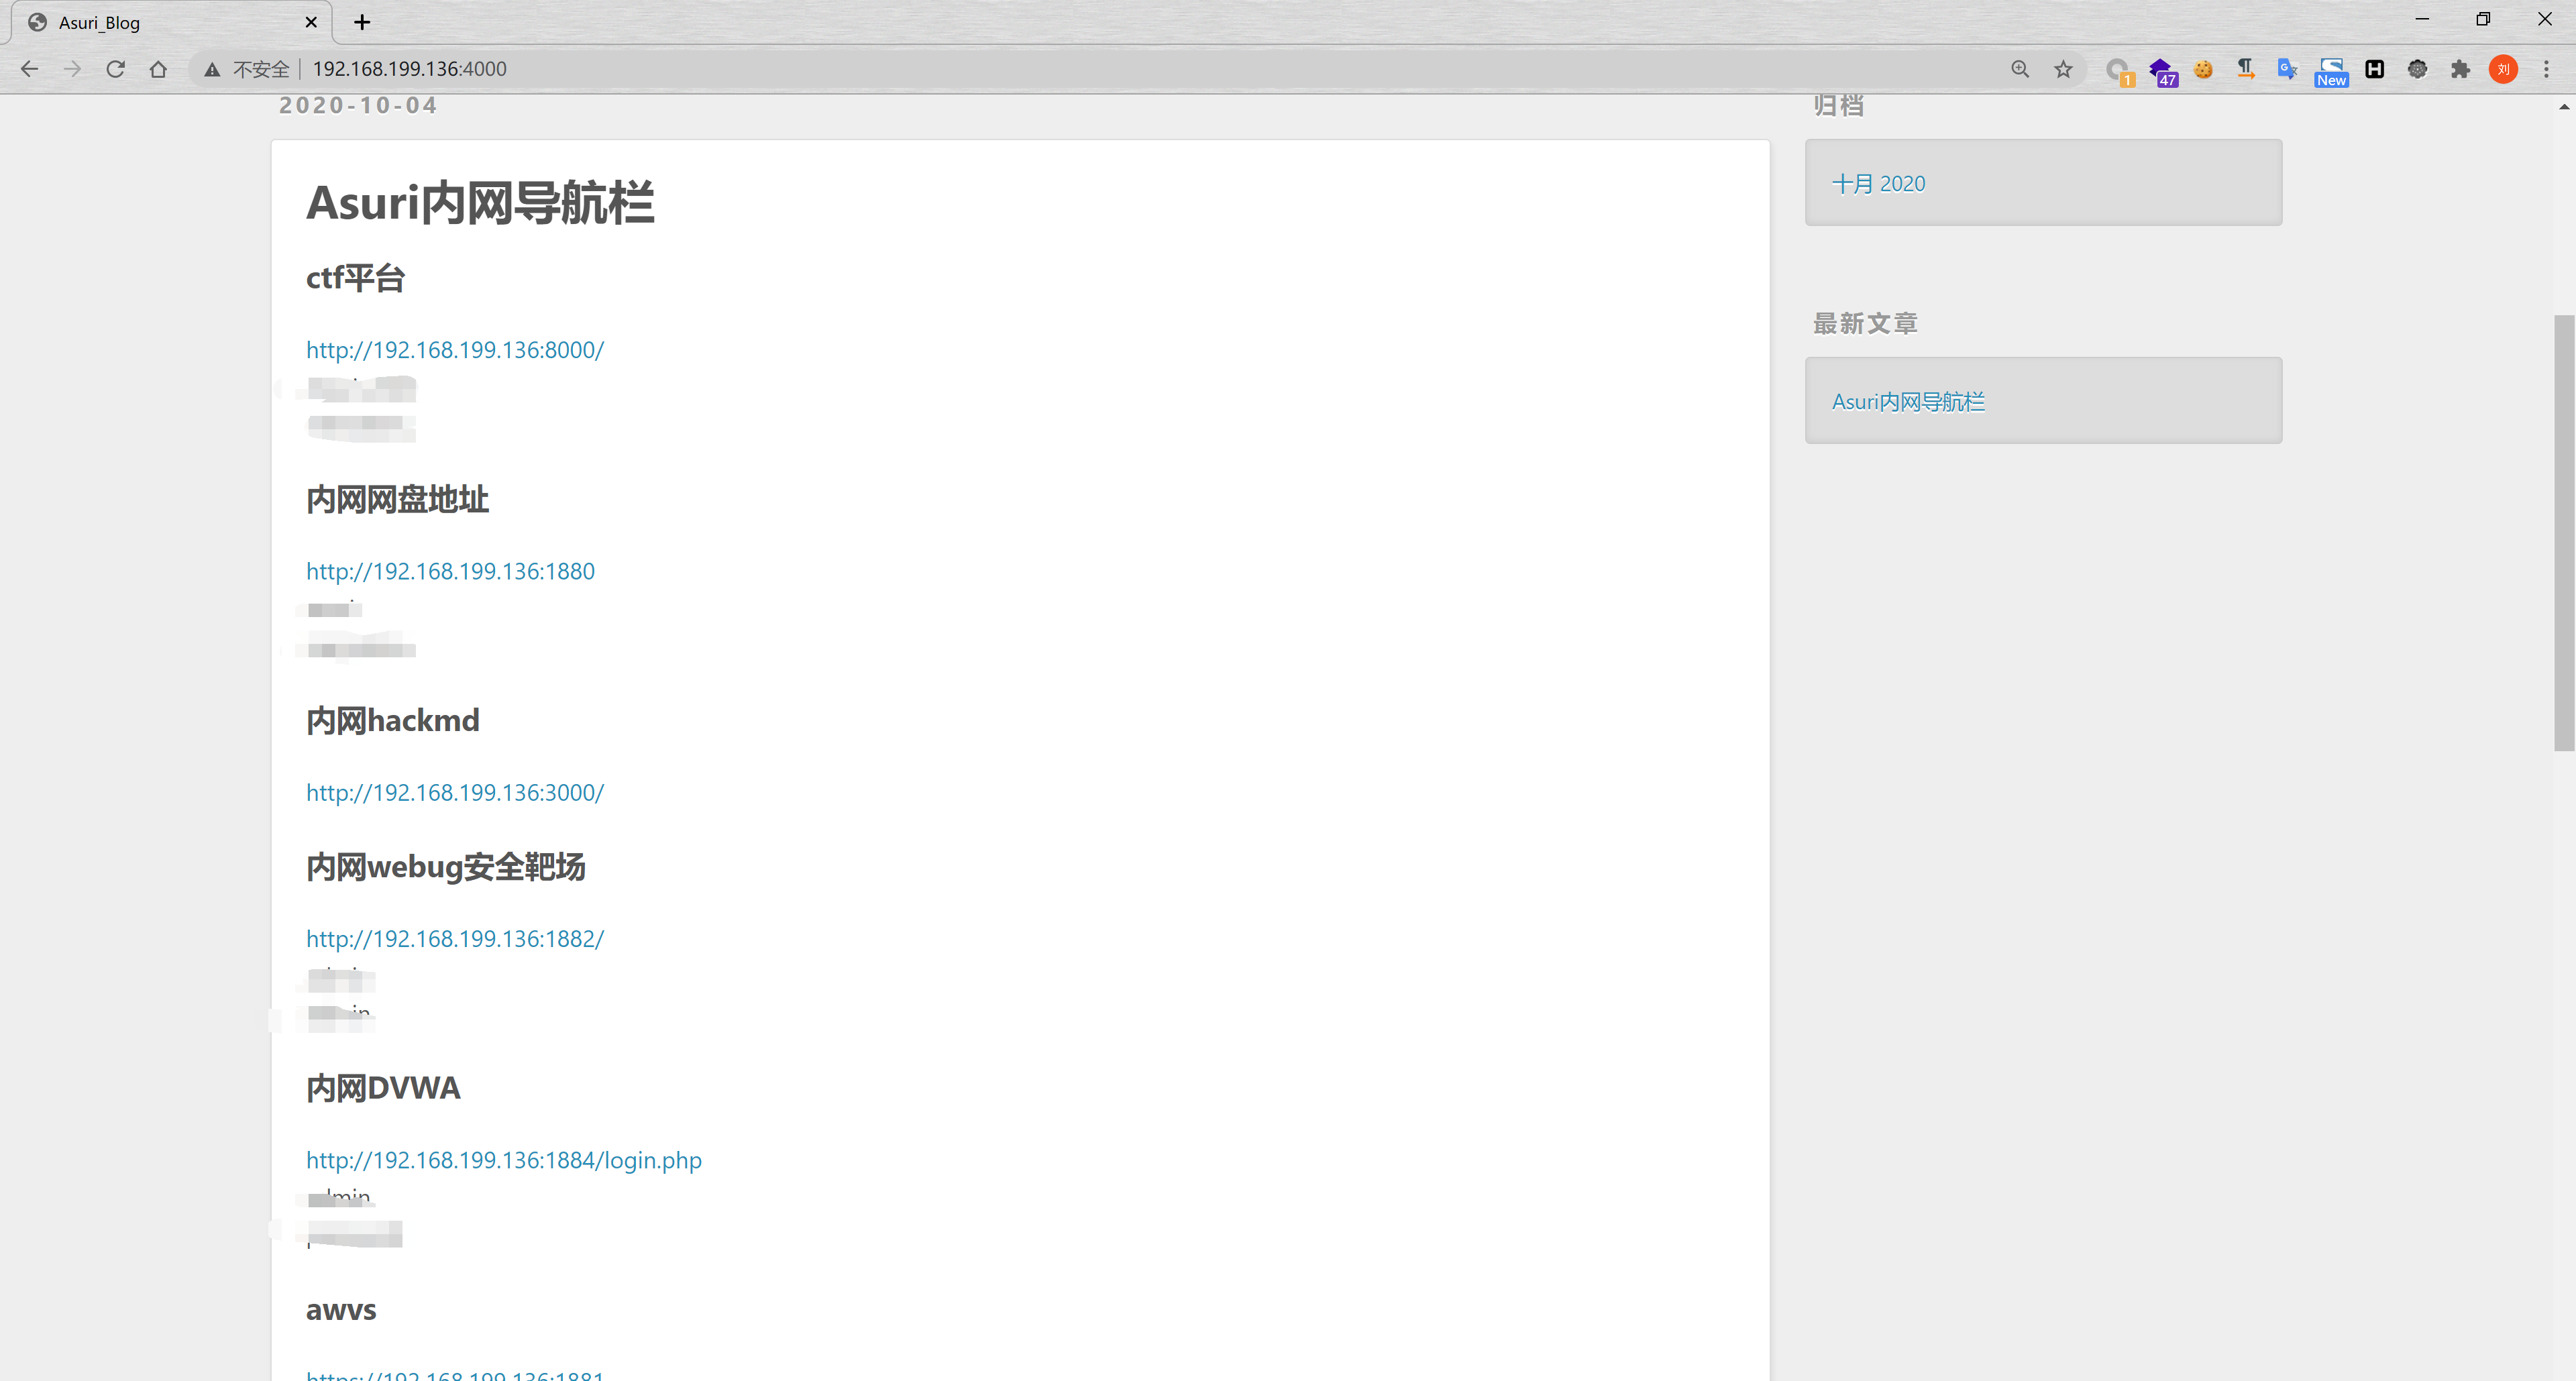Open the zoom magnifier icon in address bar

tap(2020, 69)
